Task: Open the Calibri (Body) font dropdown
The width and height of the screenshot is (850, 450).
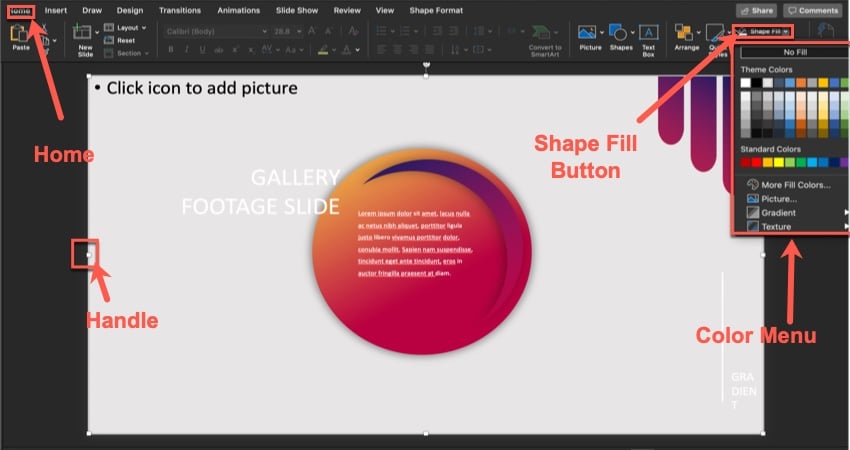Action: coord(208,31)
